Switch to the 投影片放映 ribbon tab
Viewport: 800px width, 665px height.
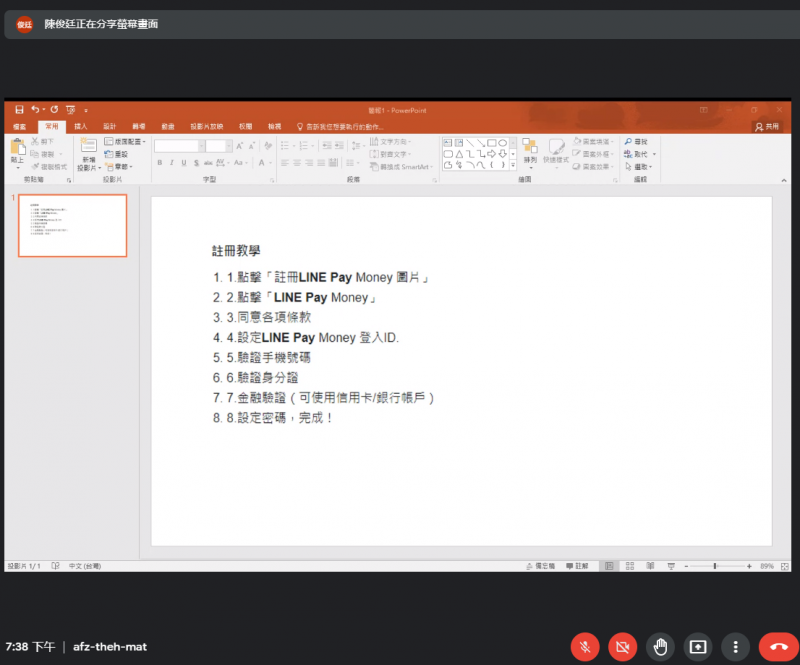[207, 127]
